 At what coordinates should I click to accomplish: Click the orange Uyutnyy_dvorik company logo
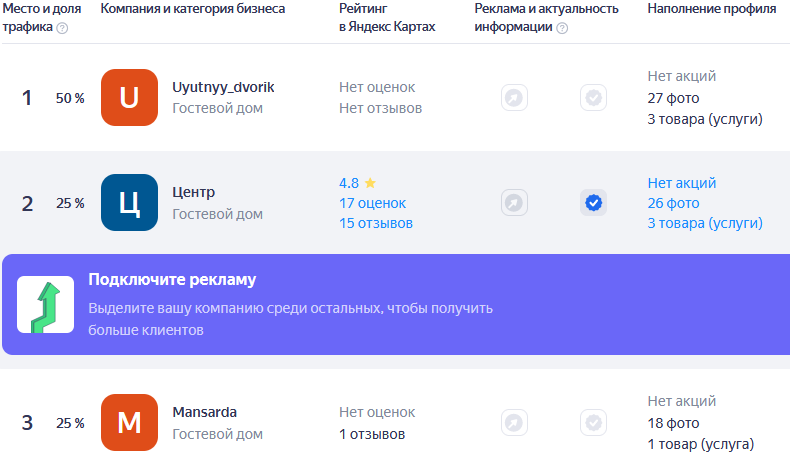point(130,97)
